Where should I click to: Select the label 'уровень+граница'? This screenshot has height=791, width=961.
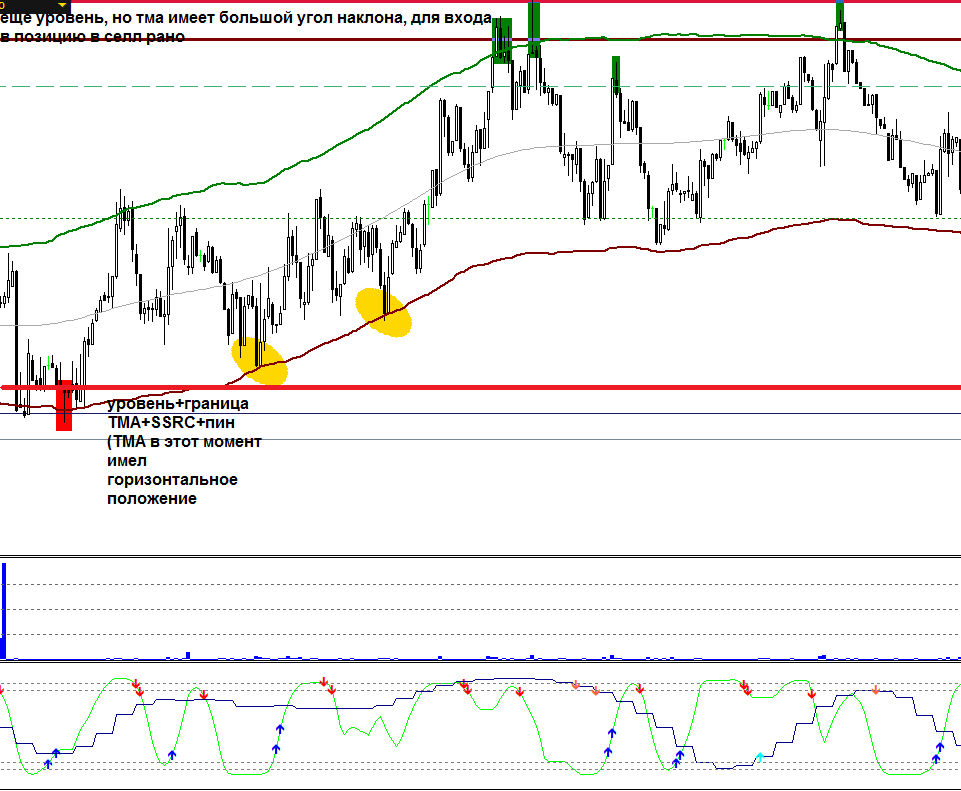click(178, 404)
